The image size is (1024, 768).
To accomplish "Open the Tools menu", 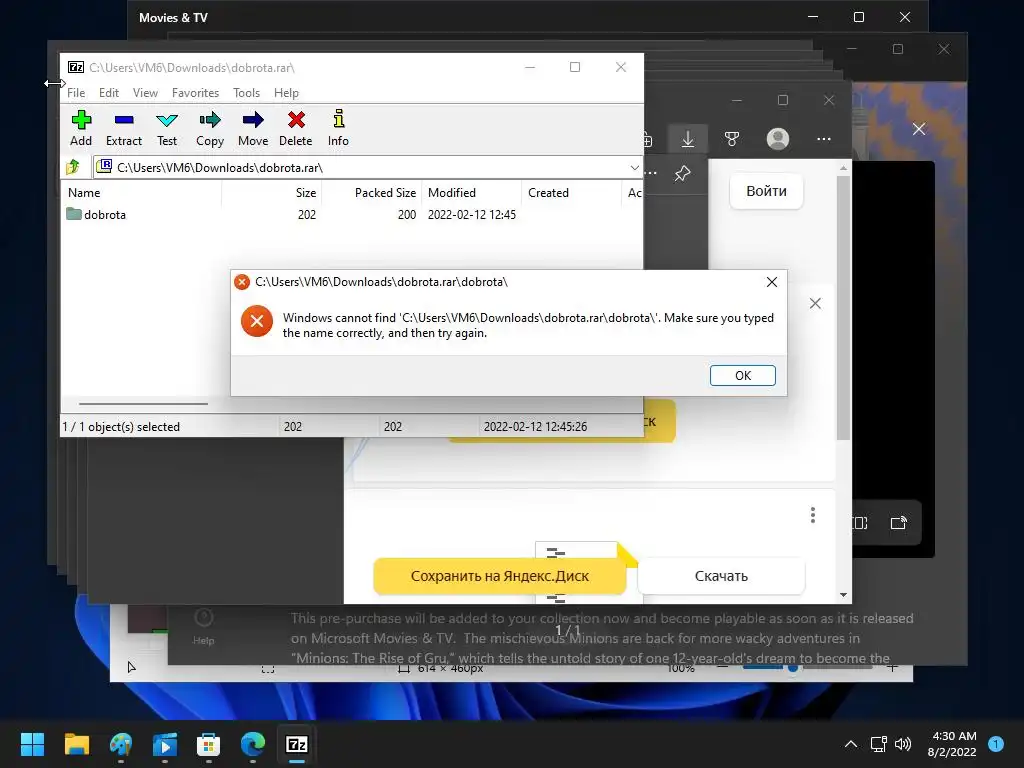I will pos(246,93).
